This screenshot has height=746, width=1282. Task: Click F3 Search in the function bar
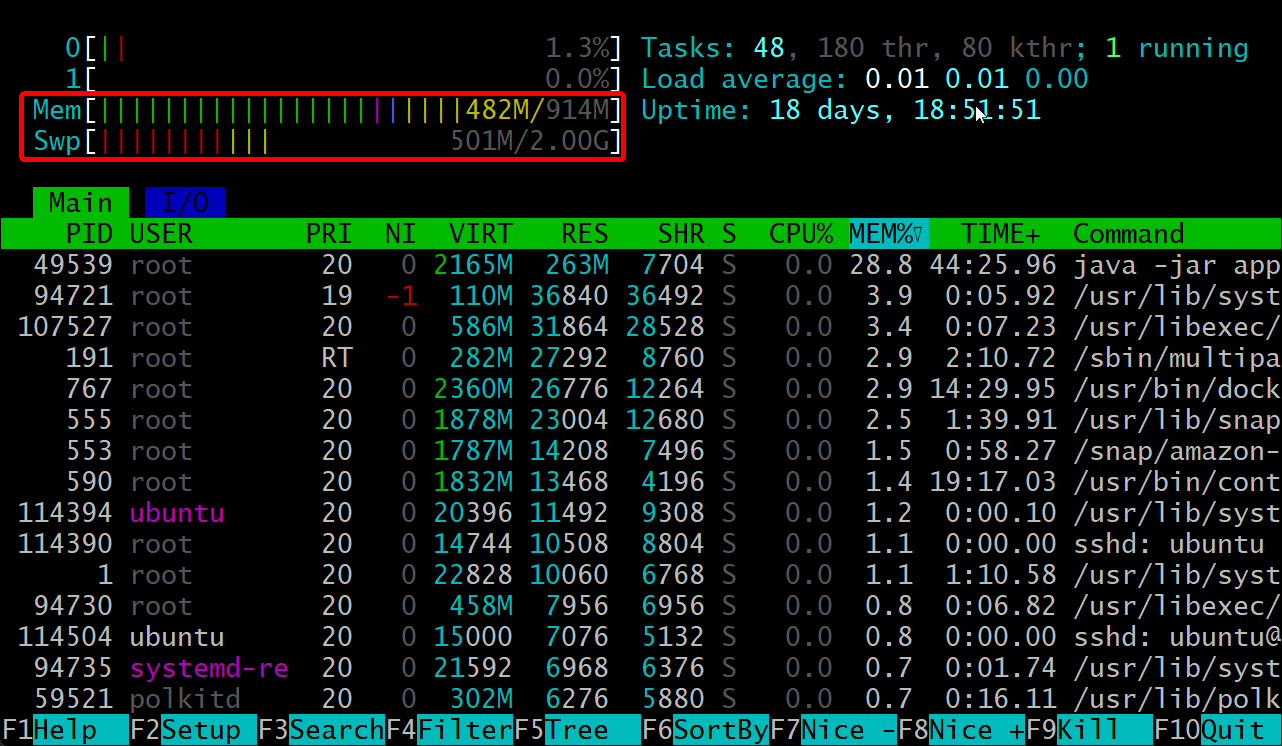[320, 730]
